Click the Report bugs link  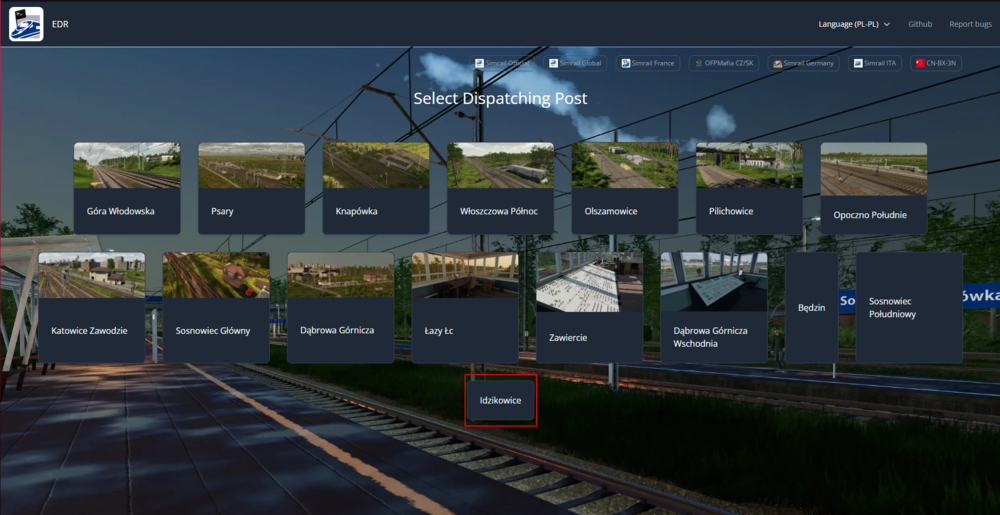pos(969,24)
